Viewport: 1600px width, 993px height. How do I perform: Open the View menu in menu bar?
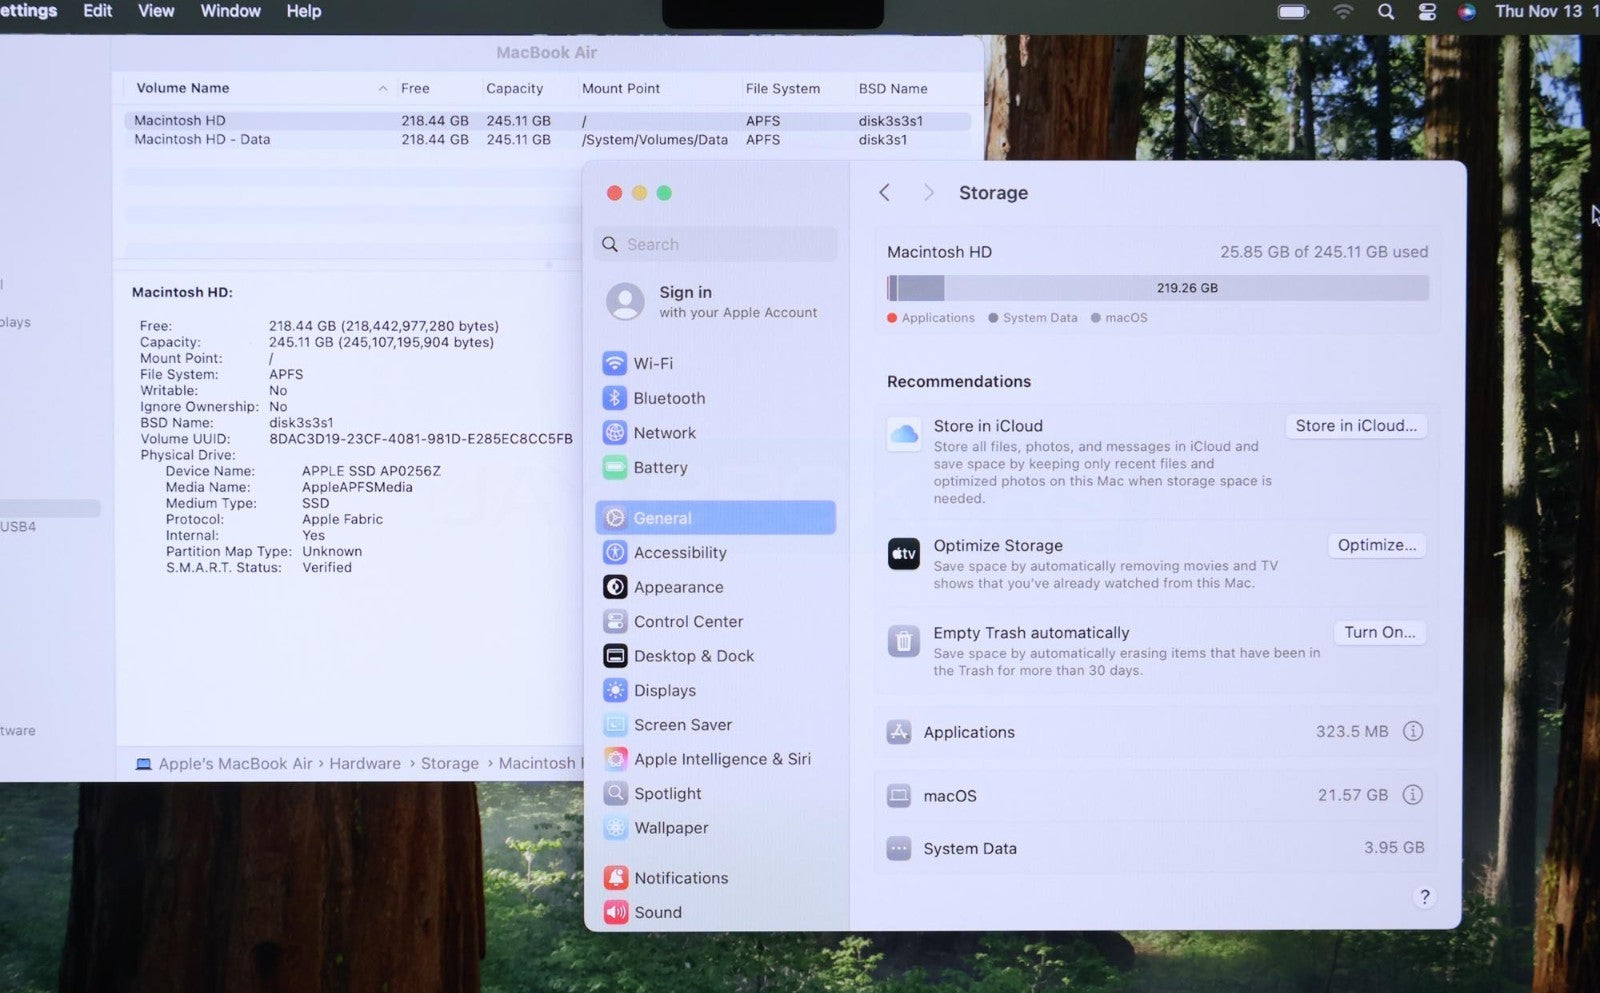click(156, 11)
